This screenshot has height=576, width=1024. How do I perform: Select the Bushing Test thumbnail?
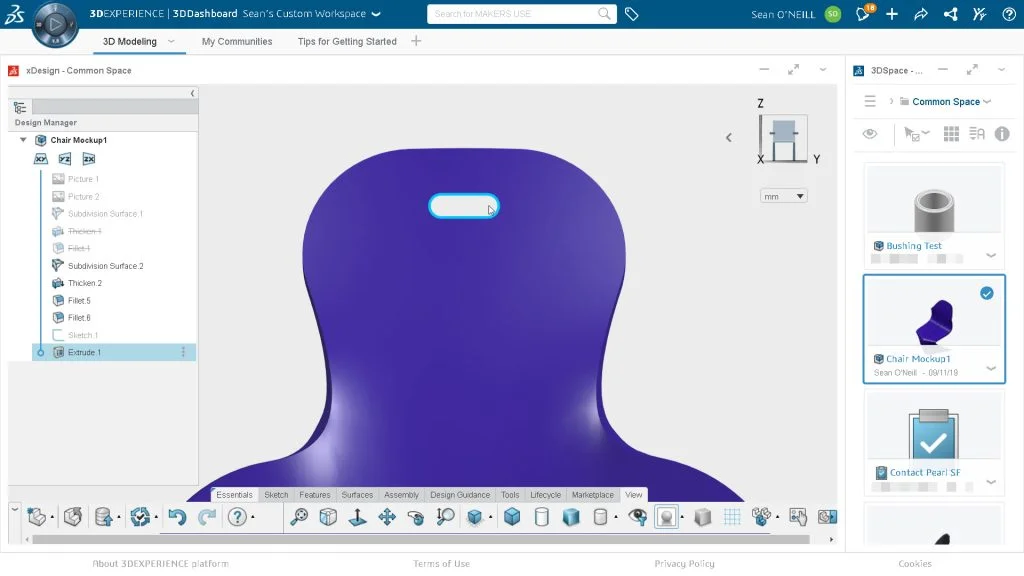(x=933, y=205)
